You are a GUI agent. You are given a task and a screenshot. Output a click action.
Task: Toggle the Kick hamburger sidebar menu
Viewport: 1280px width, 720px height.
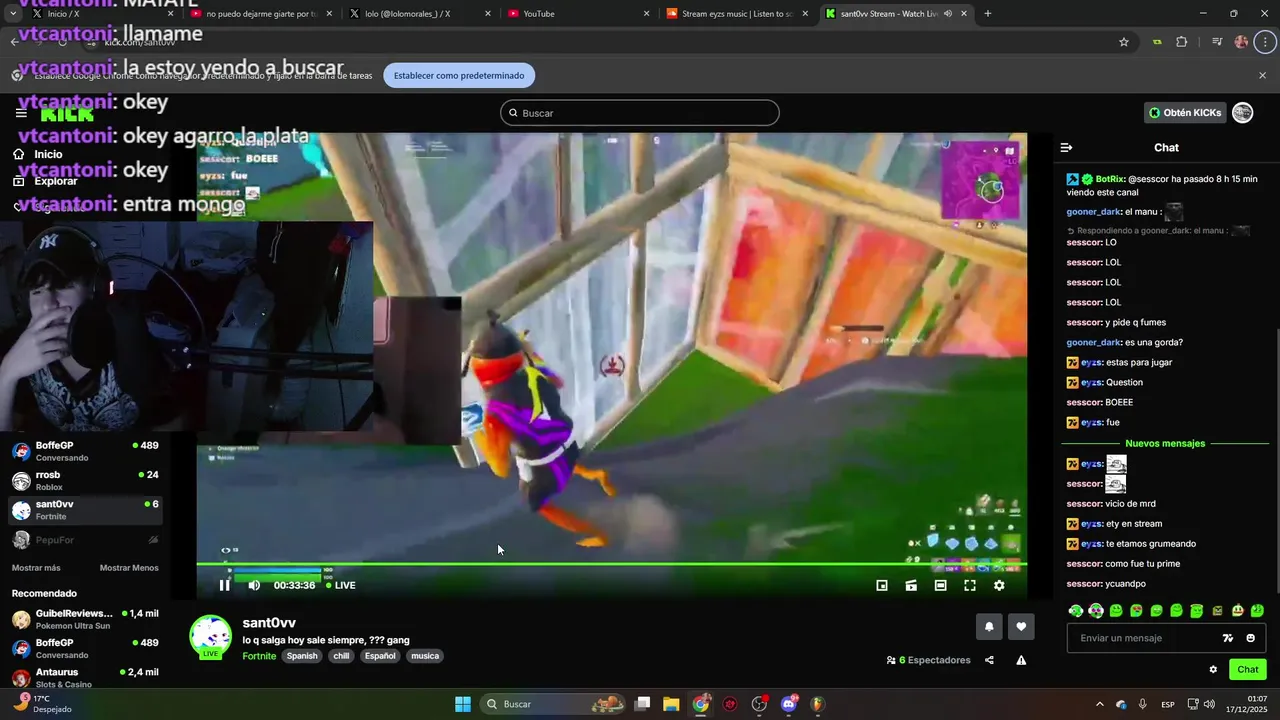21,113
